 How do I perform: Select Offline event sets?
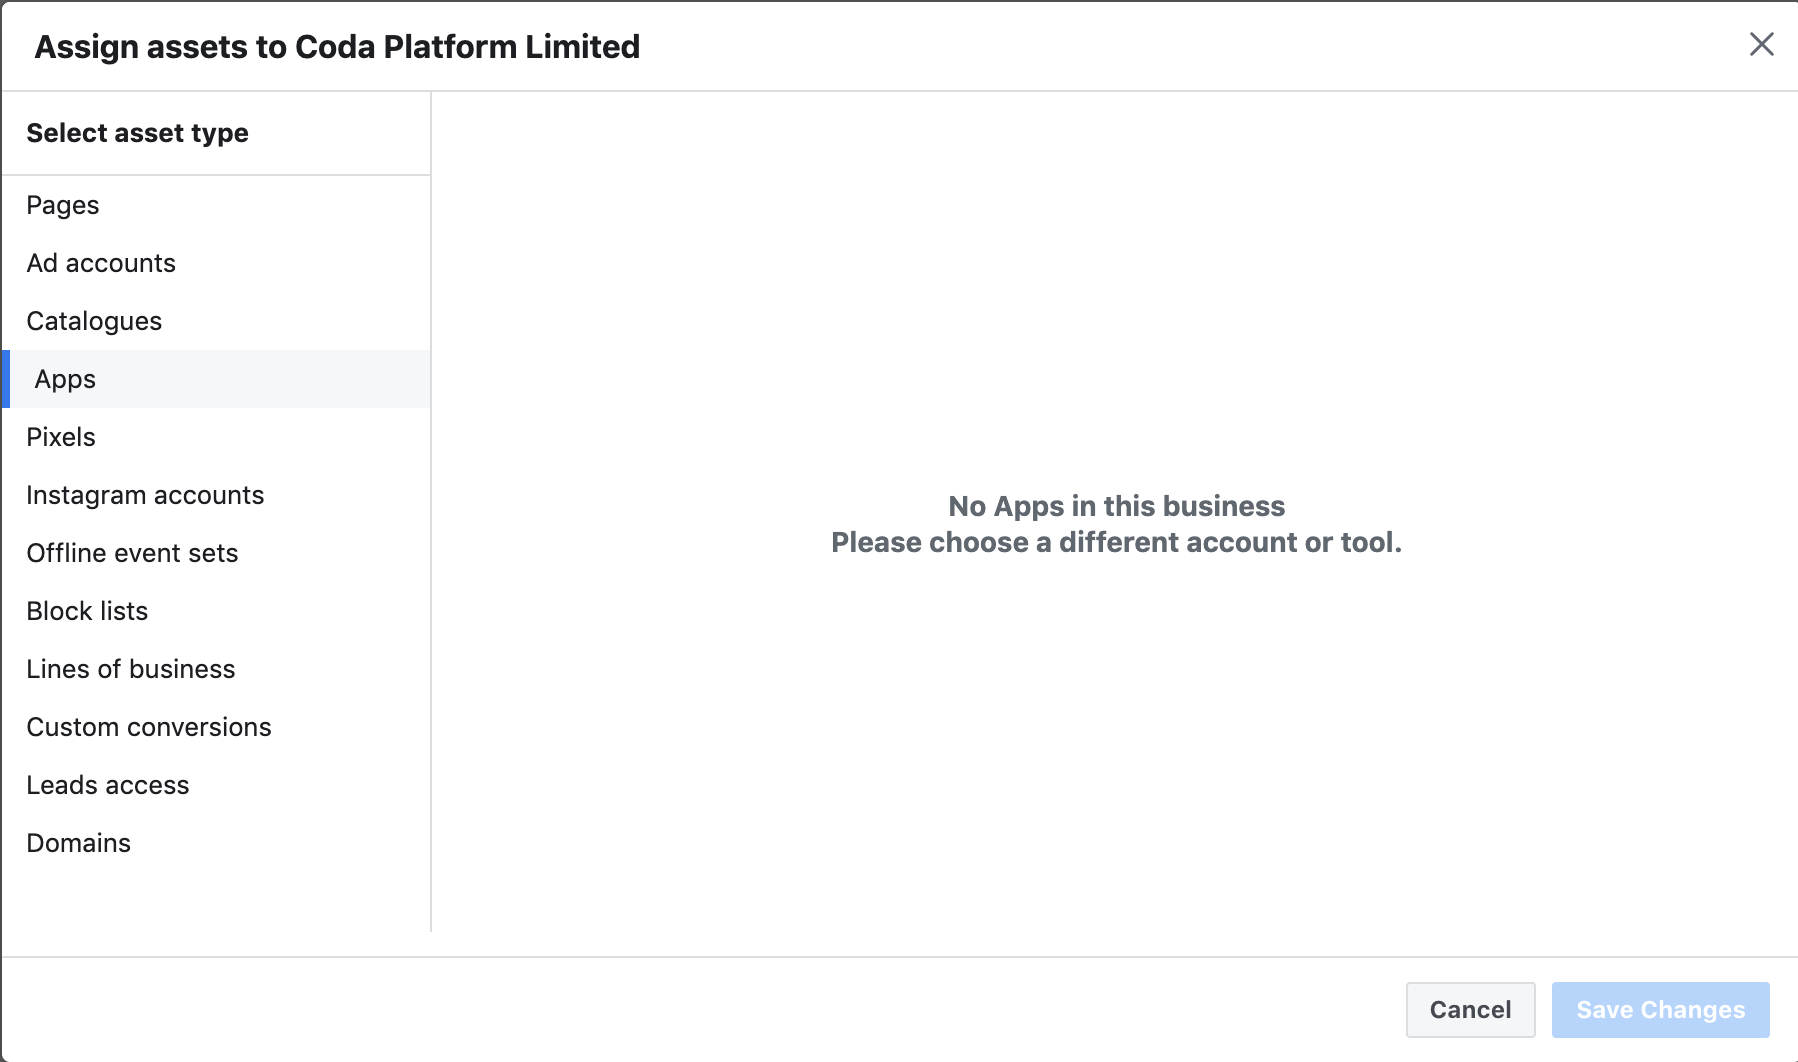coord(216,553)
